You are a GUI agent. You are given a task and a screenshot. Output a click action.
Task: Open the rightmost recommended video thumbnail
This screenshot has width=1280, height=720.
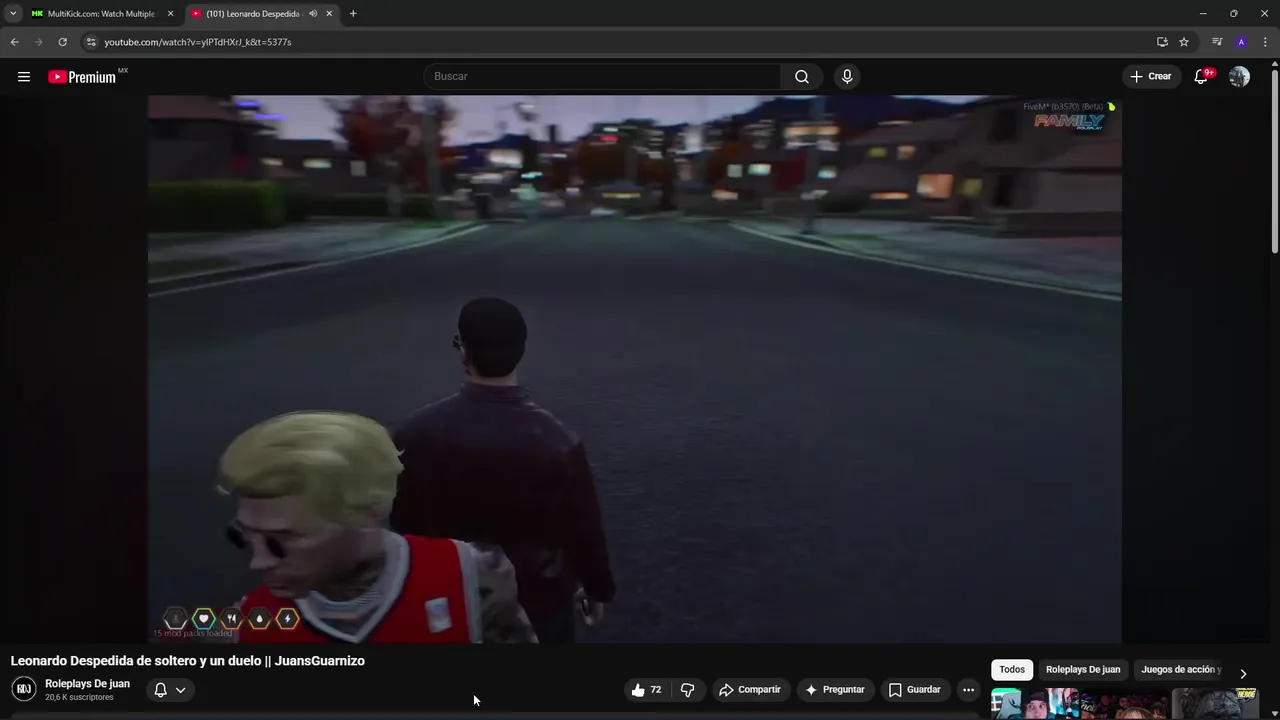(1214, 704)
